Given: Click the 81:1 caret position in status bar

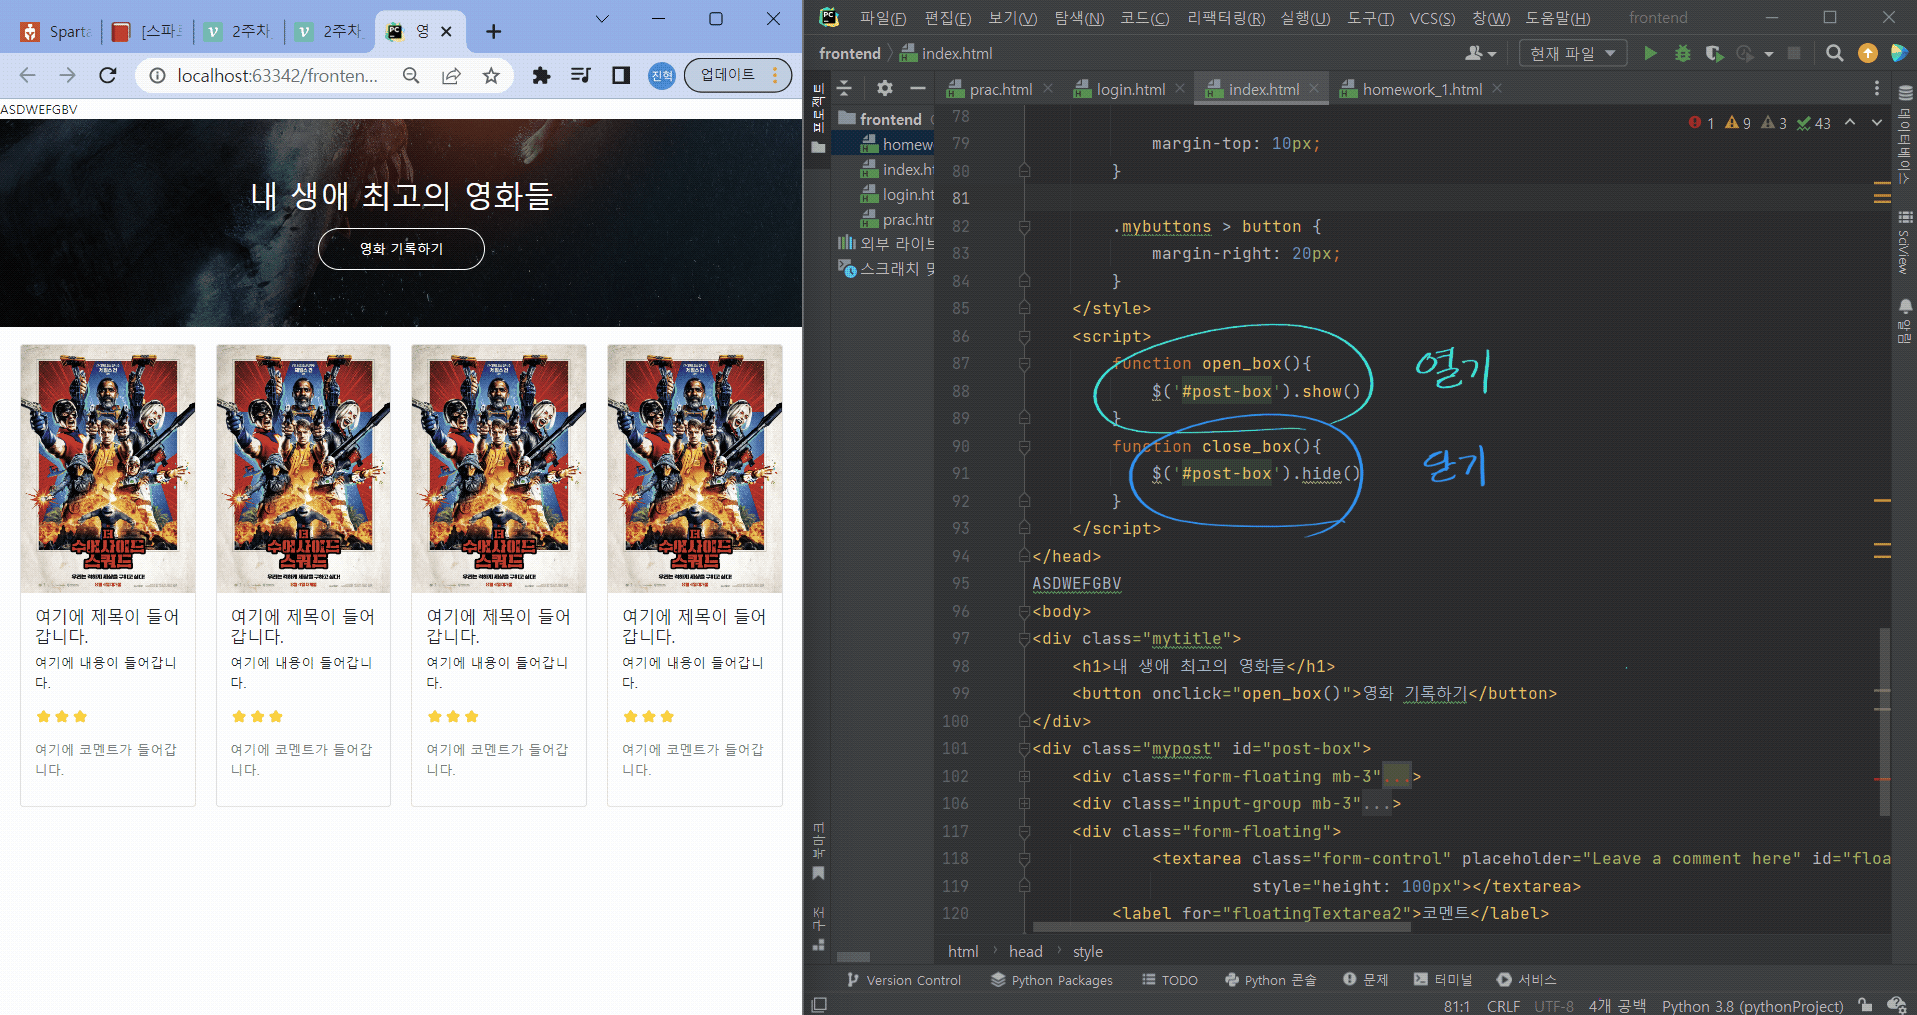Looking at the screenshot, I should [1457, 1006].
